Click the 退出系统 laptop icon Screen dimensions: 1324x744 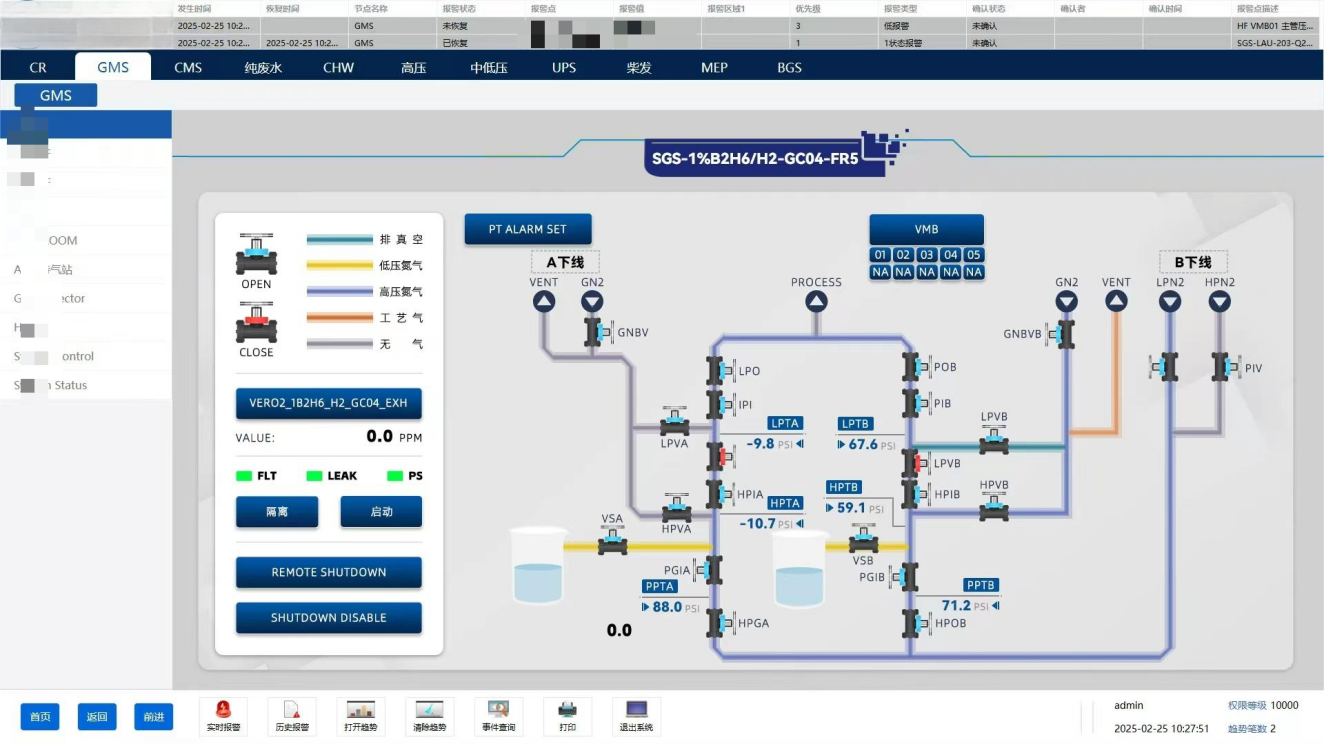tap(636, 709)
